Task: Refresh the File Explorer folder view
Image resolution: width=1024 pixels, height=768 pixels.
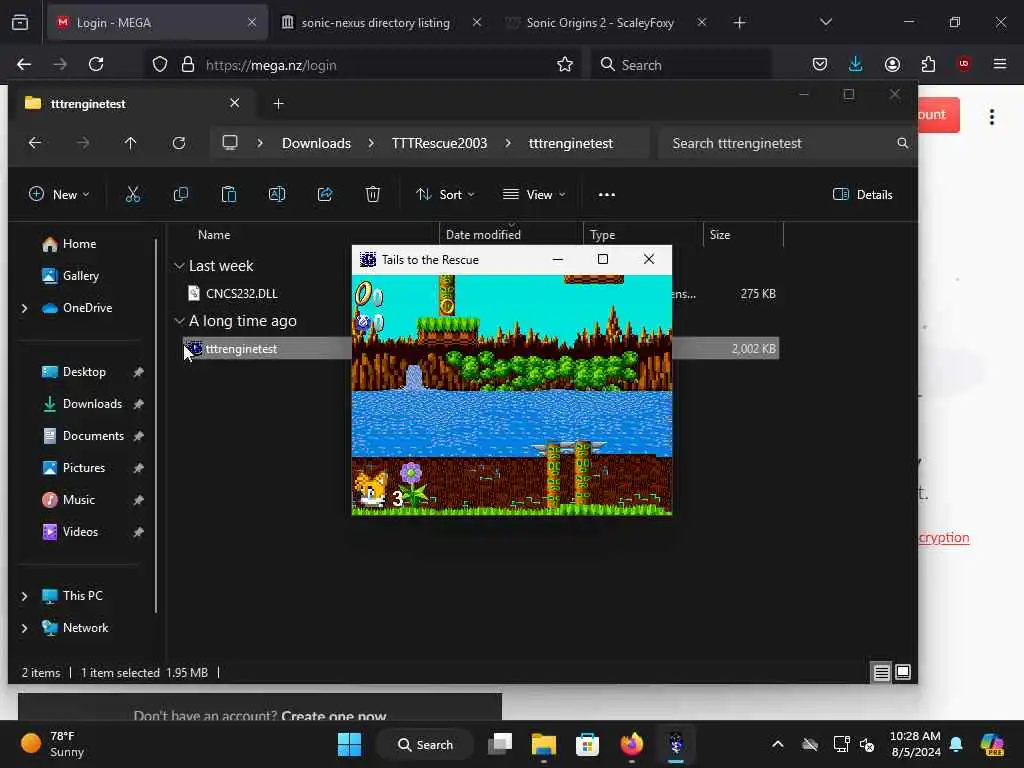Action: (x=178, y=143)
